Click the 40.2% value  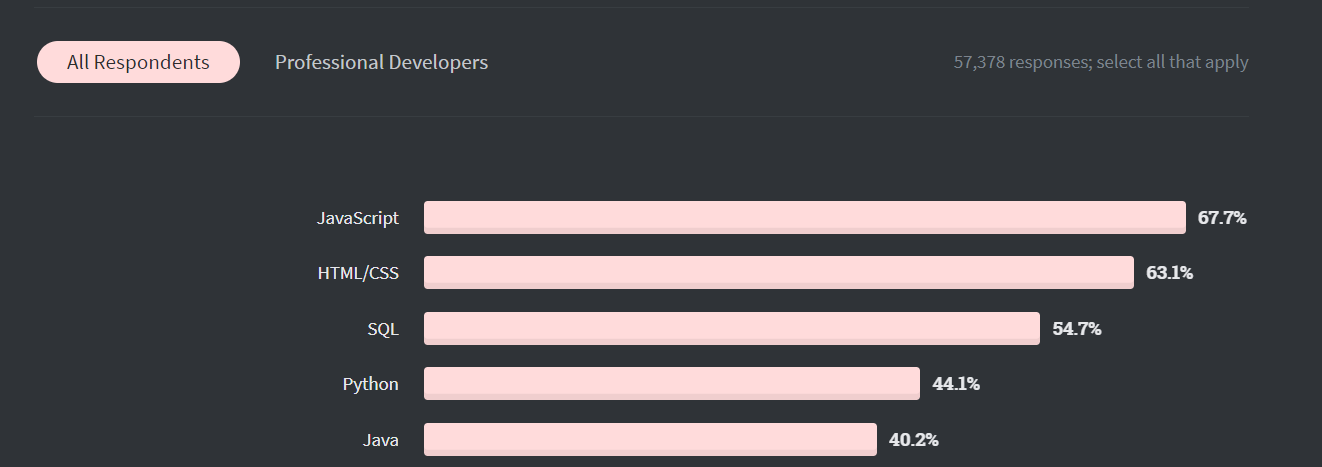point(914,439)
